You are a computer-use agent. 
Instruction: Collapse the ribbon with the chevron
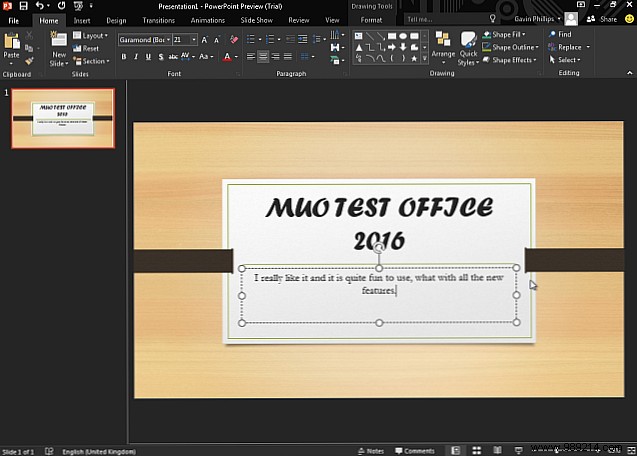(x=629, y=73)
